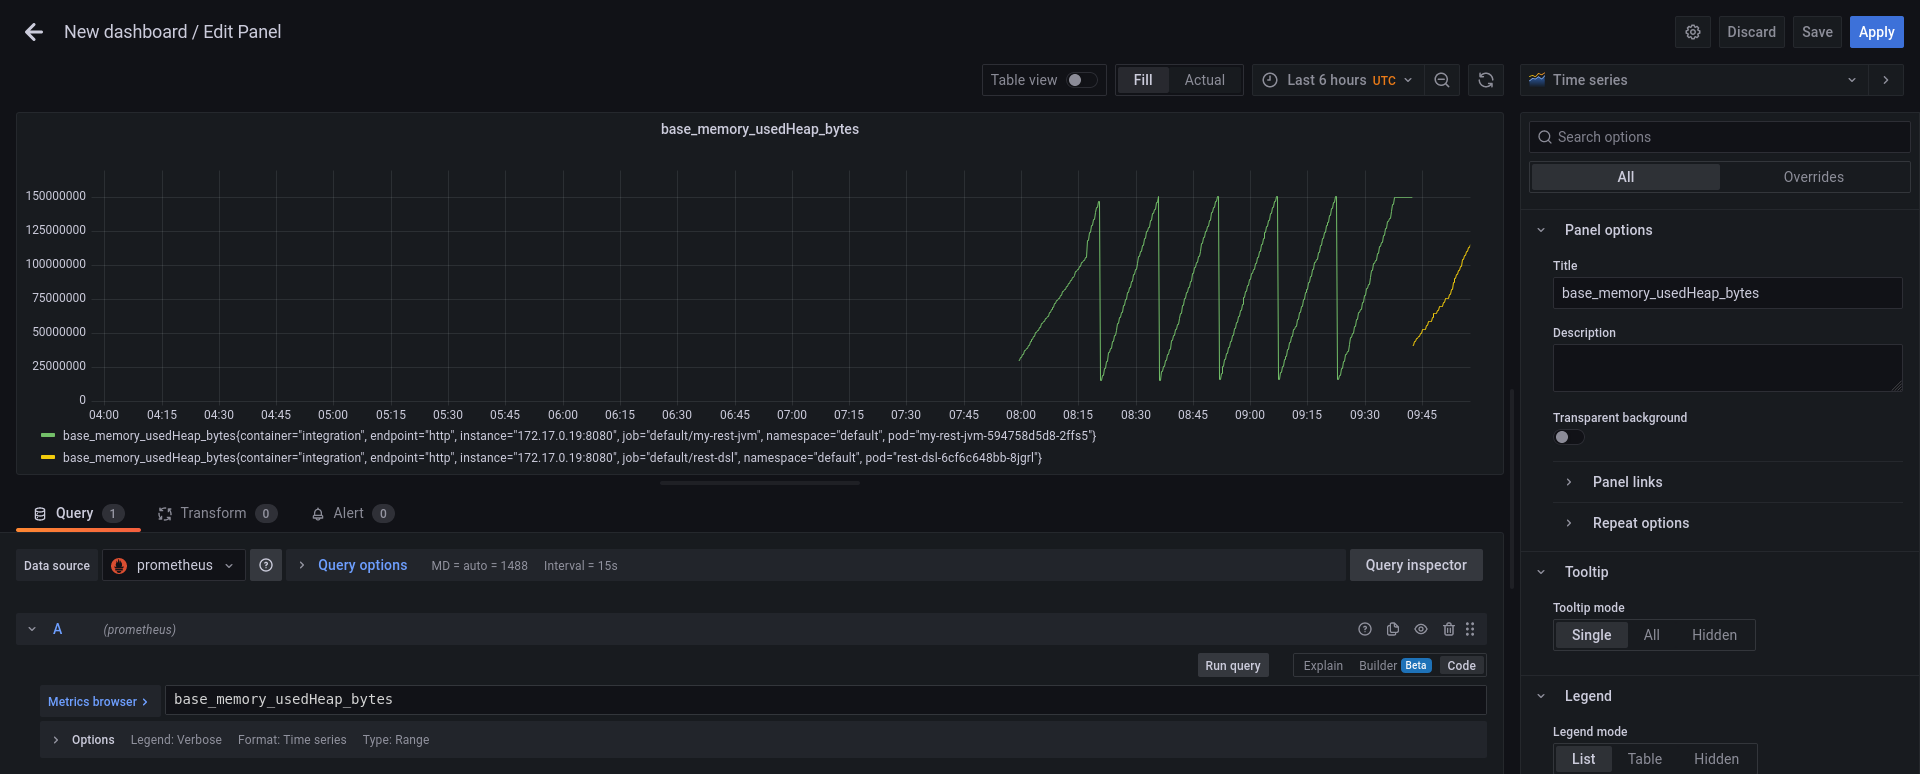
Task: Refresh the dashboard with the refresh icon
Action: point(1486,80)
